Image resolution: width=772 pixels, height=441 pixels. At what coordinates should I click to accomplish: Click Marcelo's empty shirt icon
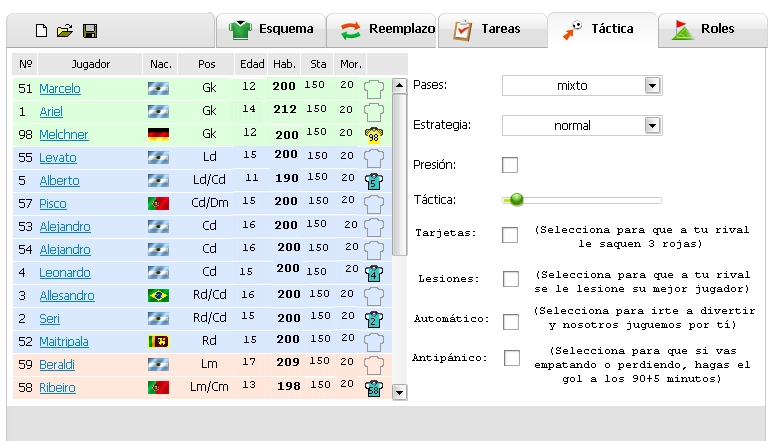click(x=374, y=89)
